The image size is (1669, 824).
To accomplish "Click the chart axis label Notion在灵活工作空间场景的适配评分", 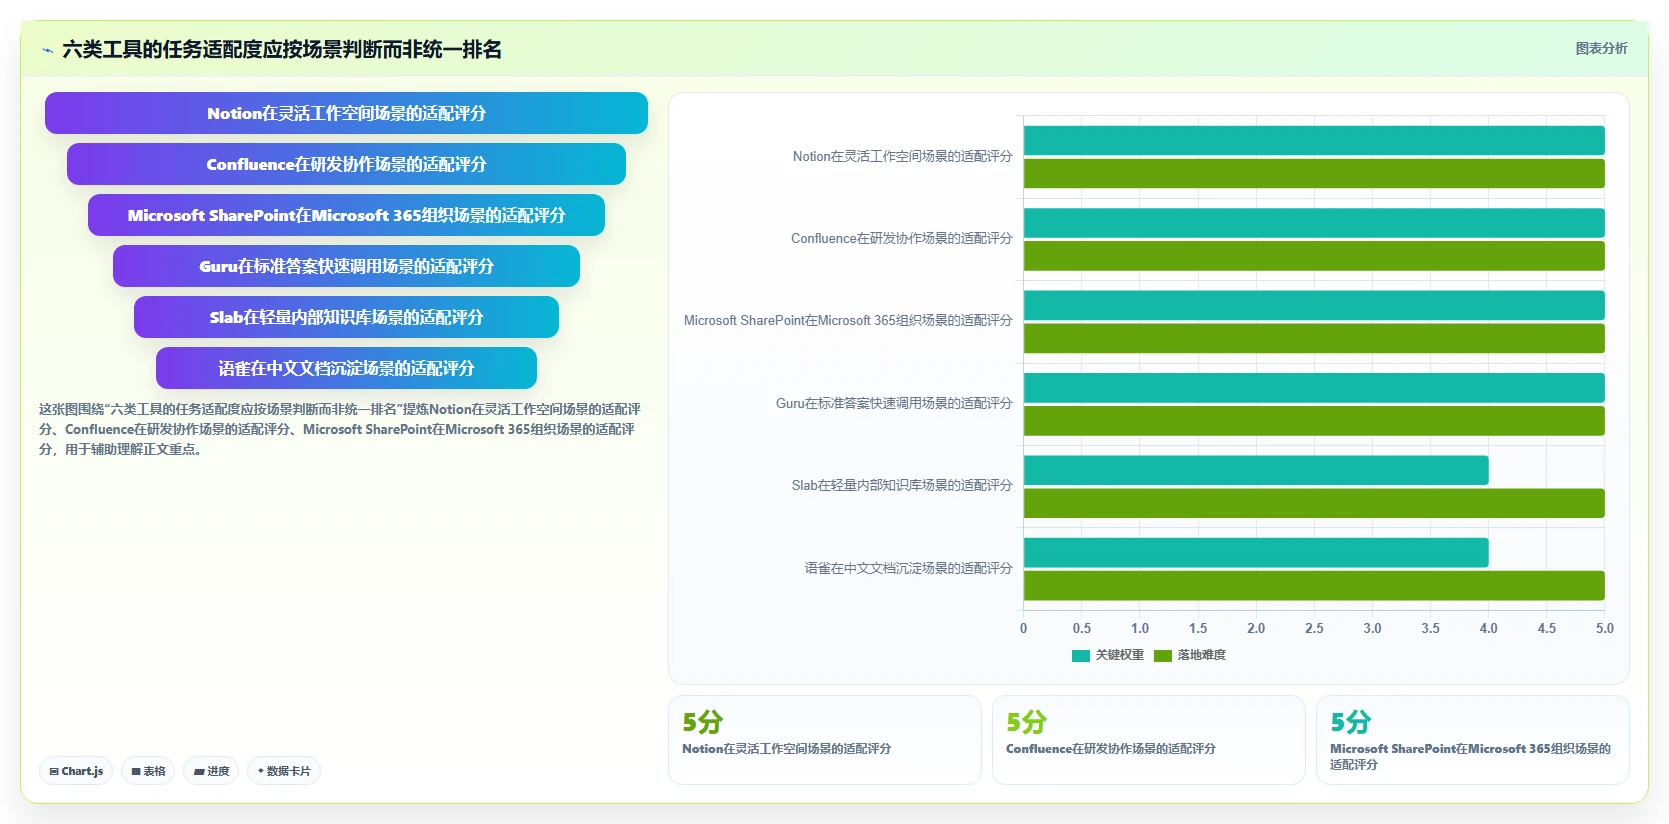I will tap(902, 156).
